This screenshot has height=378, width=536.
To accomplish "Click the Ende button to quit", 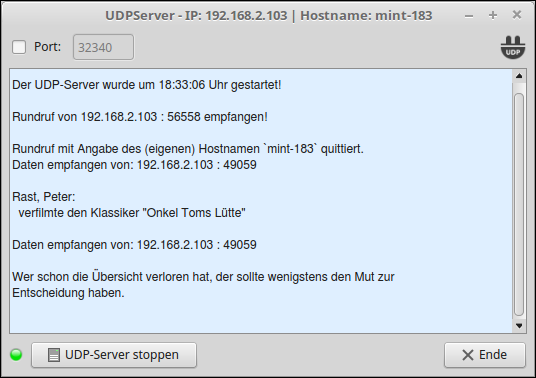I will click(485, 355).
